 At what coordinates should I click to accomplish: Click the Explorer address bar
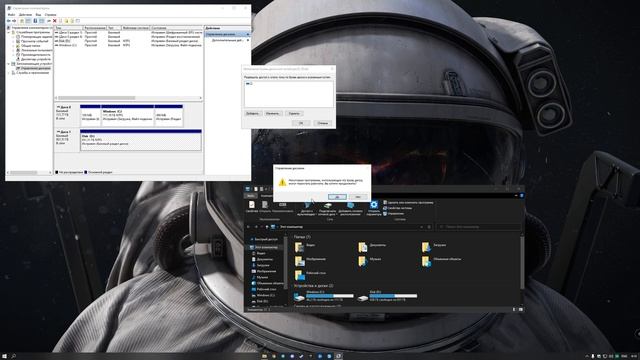348,227
